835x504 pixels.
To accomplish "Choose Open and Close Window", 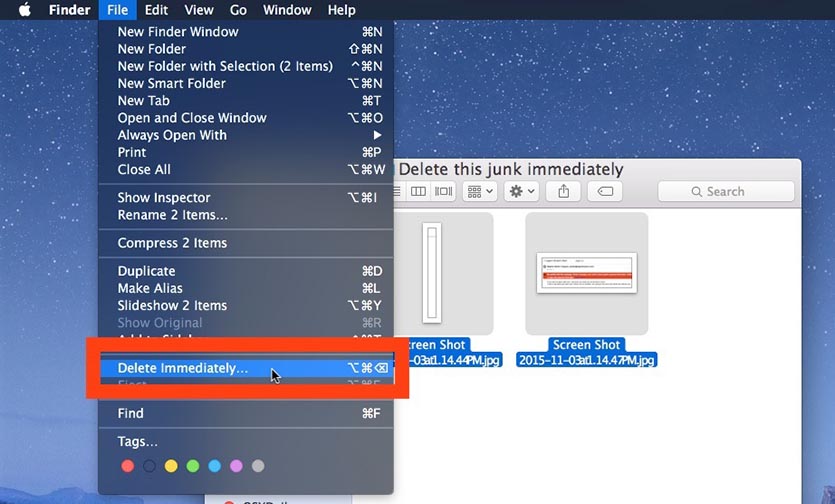I will (246, 118).
